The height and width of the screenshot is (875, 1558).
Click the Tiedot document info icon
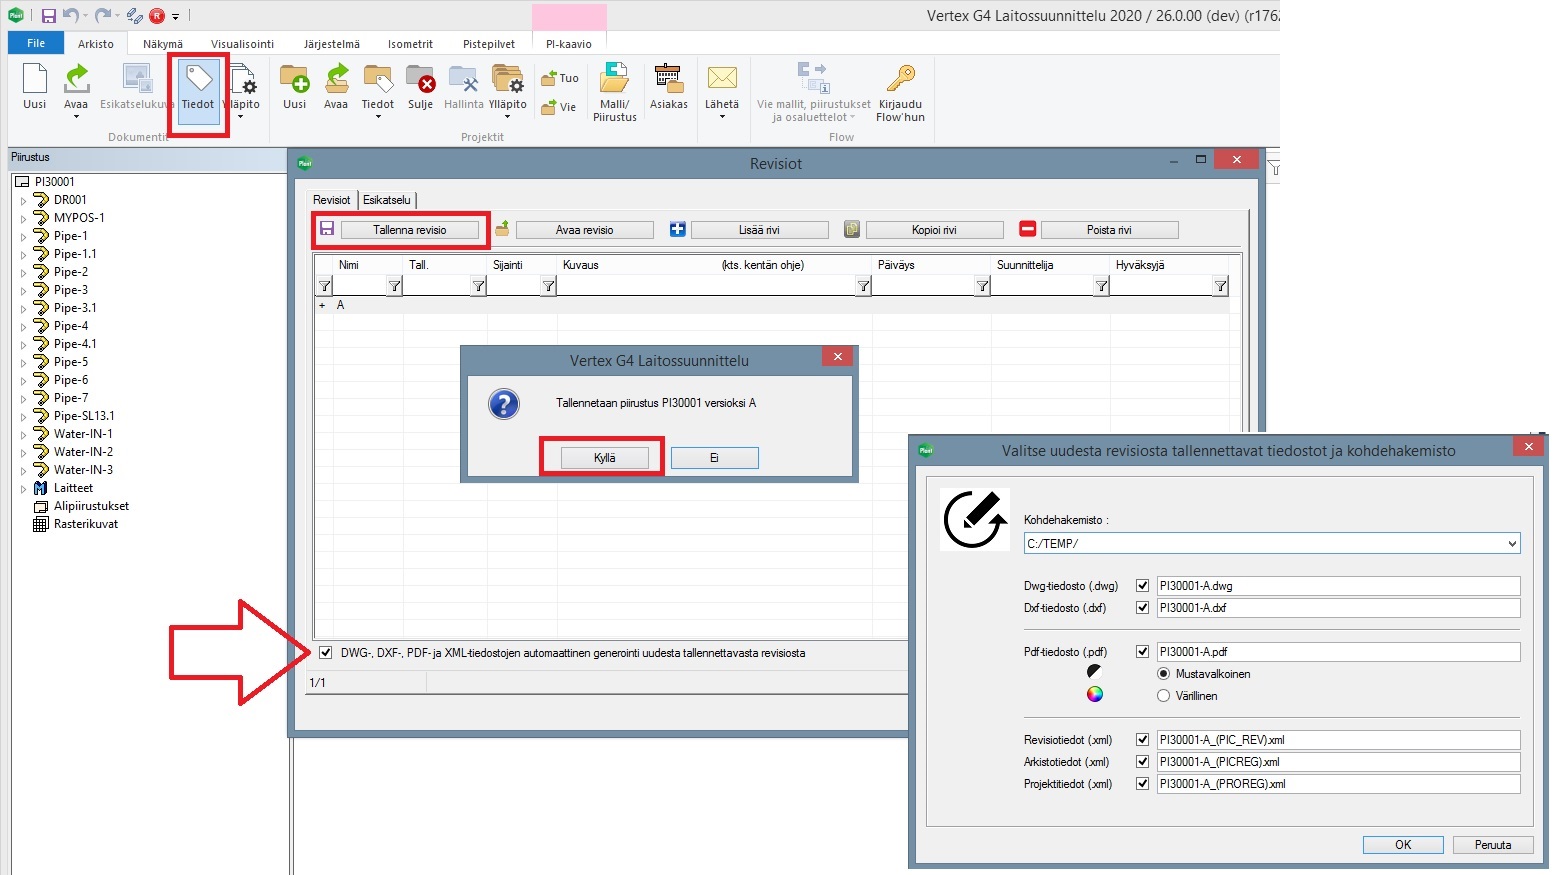click(x=198, y=81)
